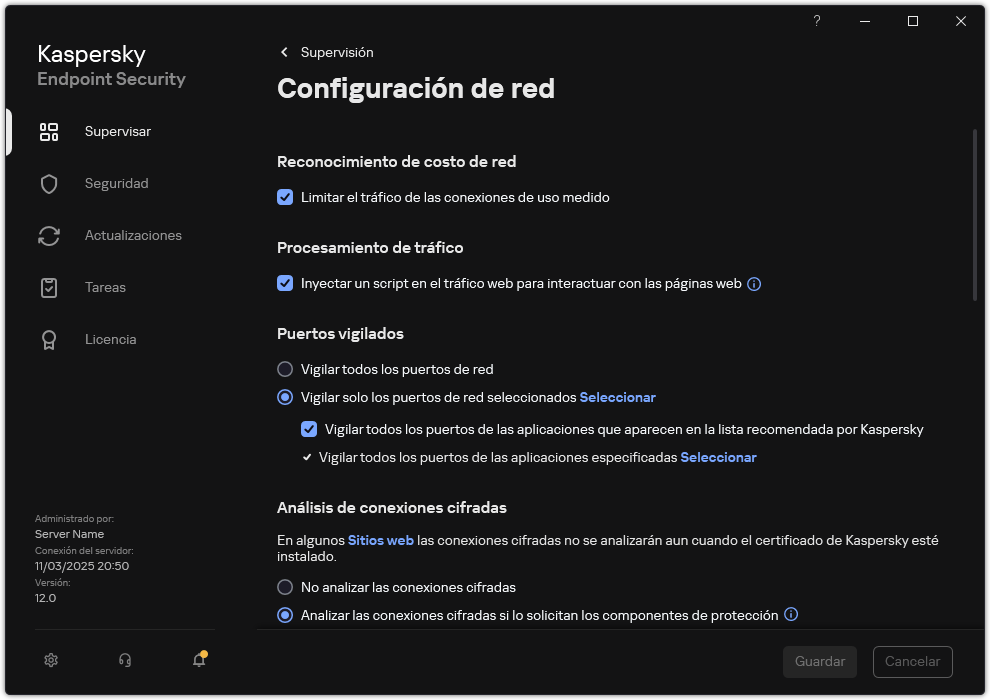Open Seleccionar for specified applications' ports
Screen dimensions: 990x700
[718, 457]
